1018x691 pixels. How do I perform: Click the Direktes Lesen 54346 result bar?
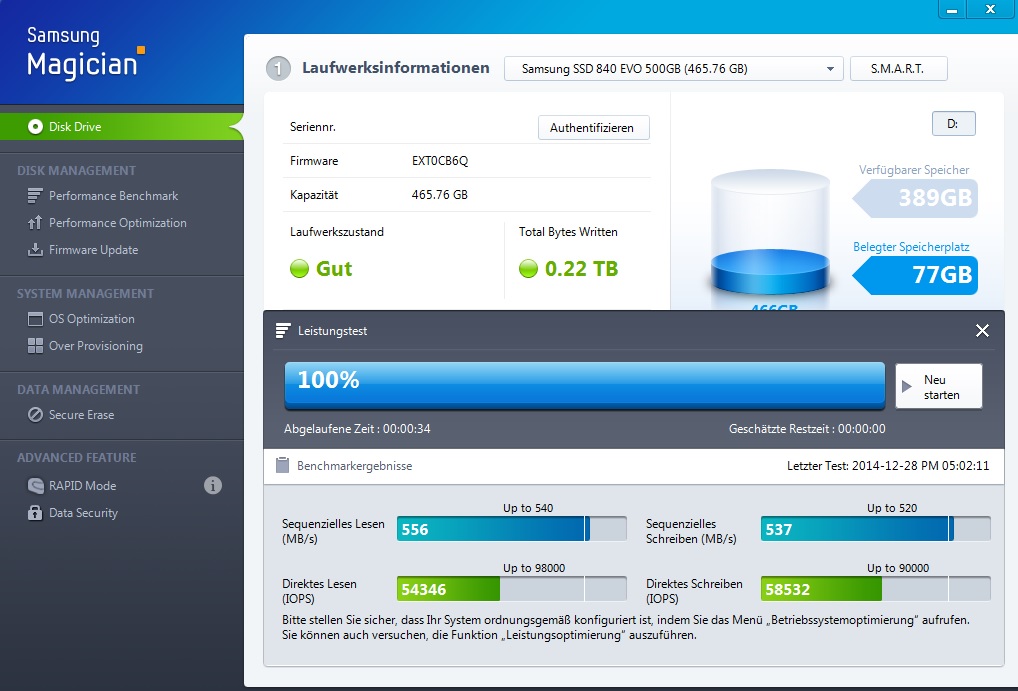(512, 589)
